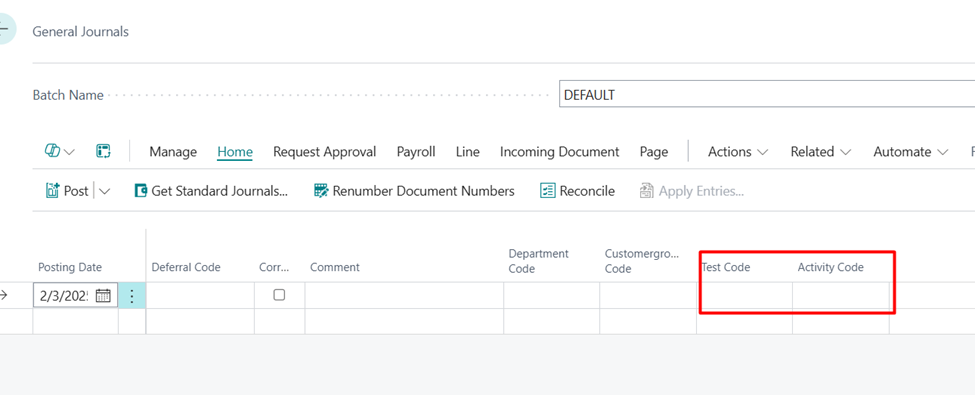The width and height of the screenshot is (975, 395).
Task: Expand the Post dropdown arrow
Action: coord(104,191)
